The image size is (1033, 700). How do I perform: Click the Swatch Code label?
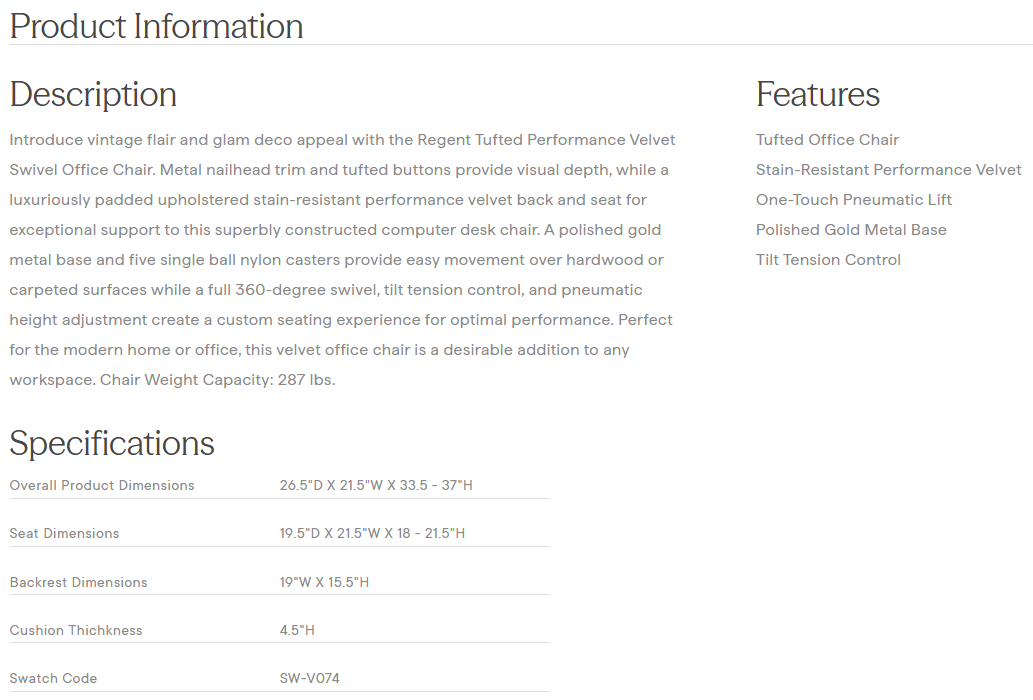pyautogui.click(x=53, y=678)
